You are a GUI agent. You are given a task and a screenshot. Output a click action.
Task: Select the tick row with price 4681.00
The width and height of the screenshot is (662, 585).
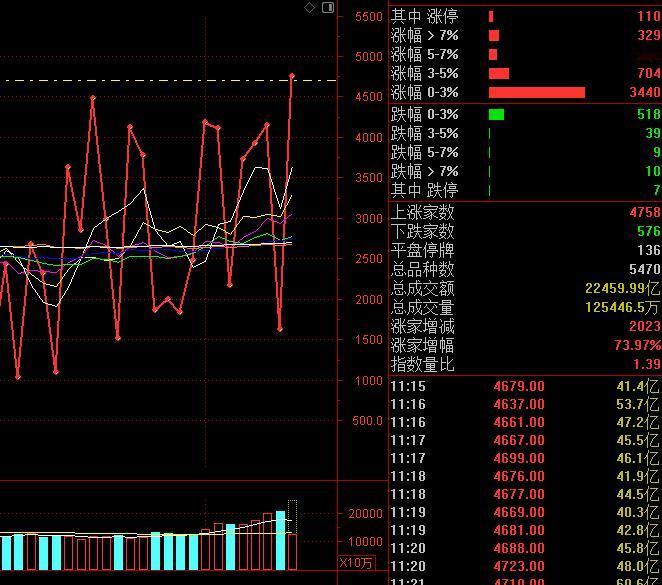click(x=525, y=530)
